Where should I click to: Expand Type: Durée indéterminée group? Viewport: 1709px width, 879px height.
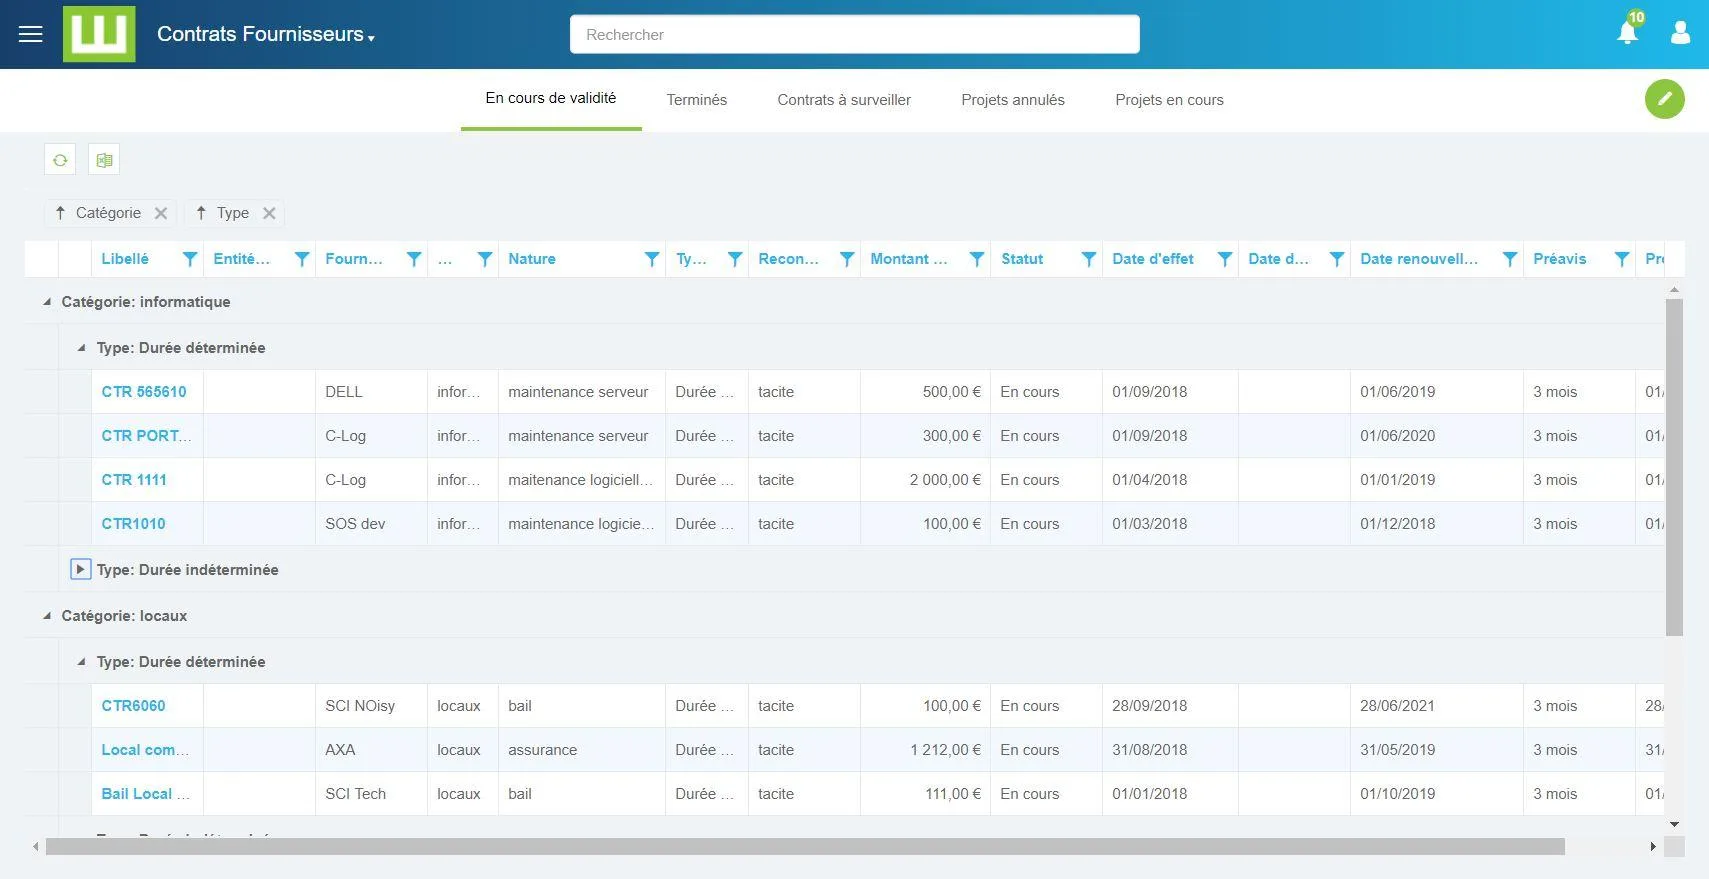pyautogui.click(x=81, y=569)
